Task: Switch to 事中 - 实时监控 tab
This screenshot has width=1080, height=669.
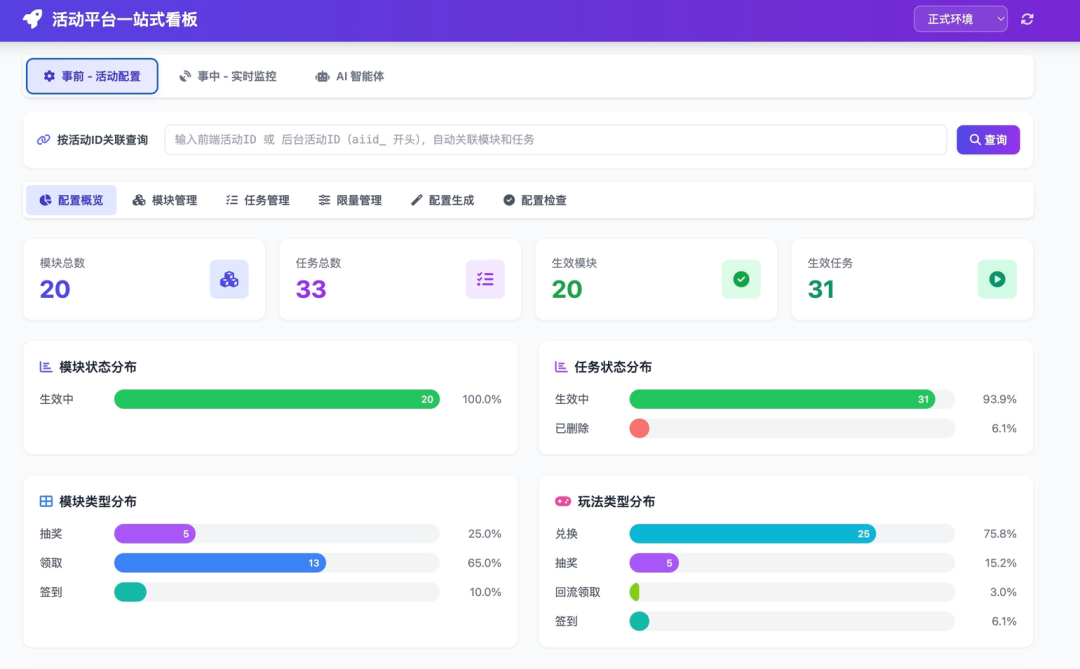Action: tap(228, 76)
